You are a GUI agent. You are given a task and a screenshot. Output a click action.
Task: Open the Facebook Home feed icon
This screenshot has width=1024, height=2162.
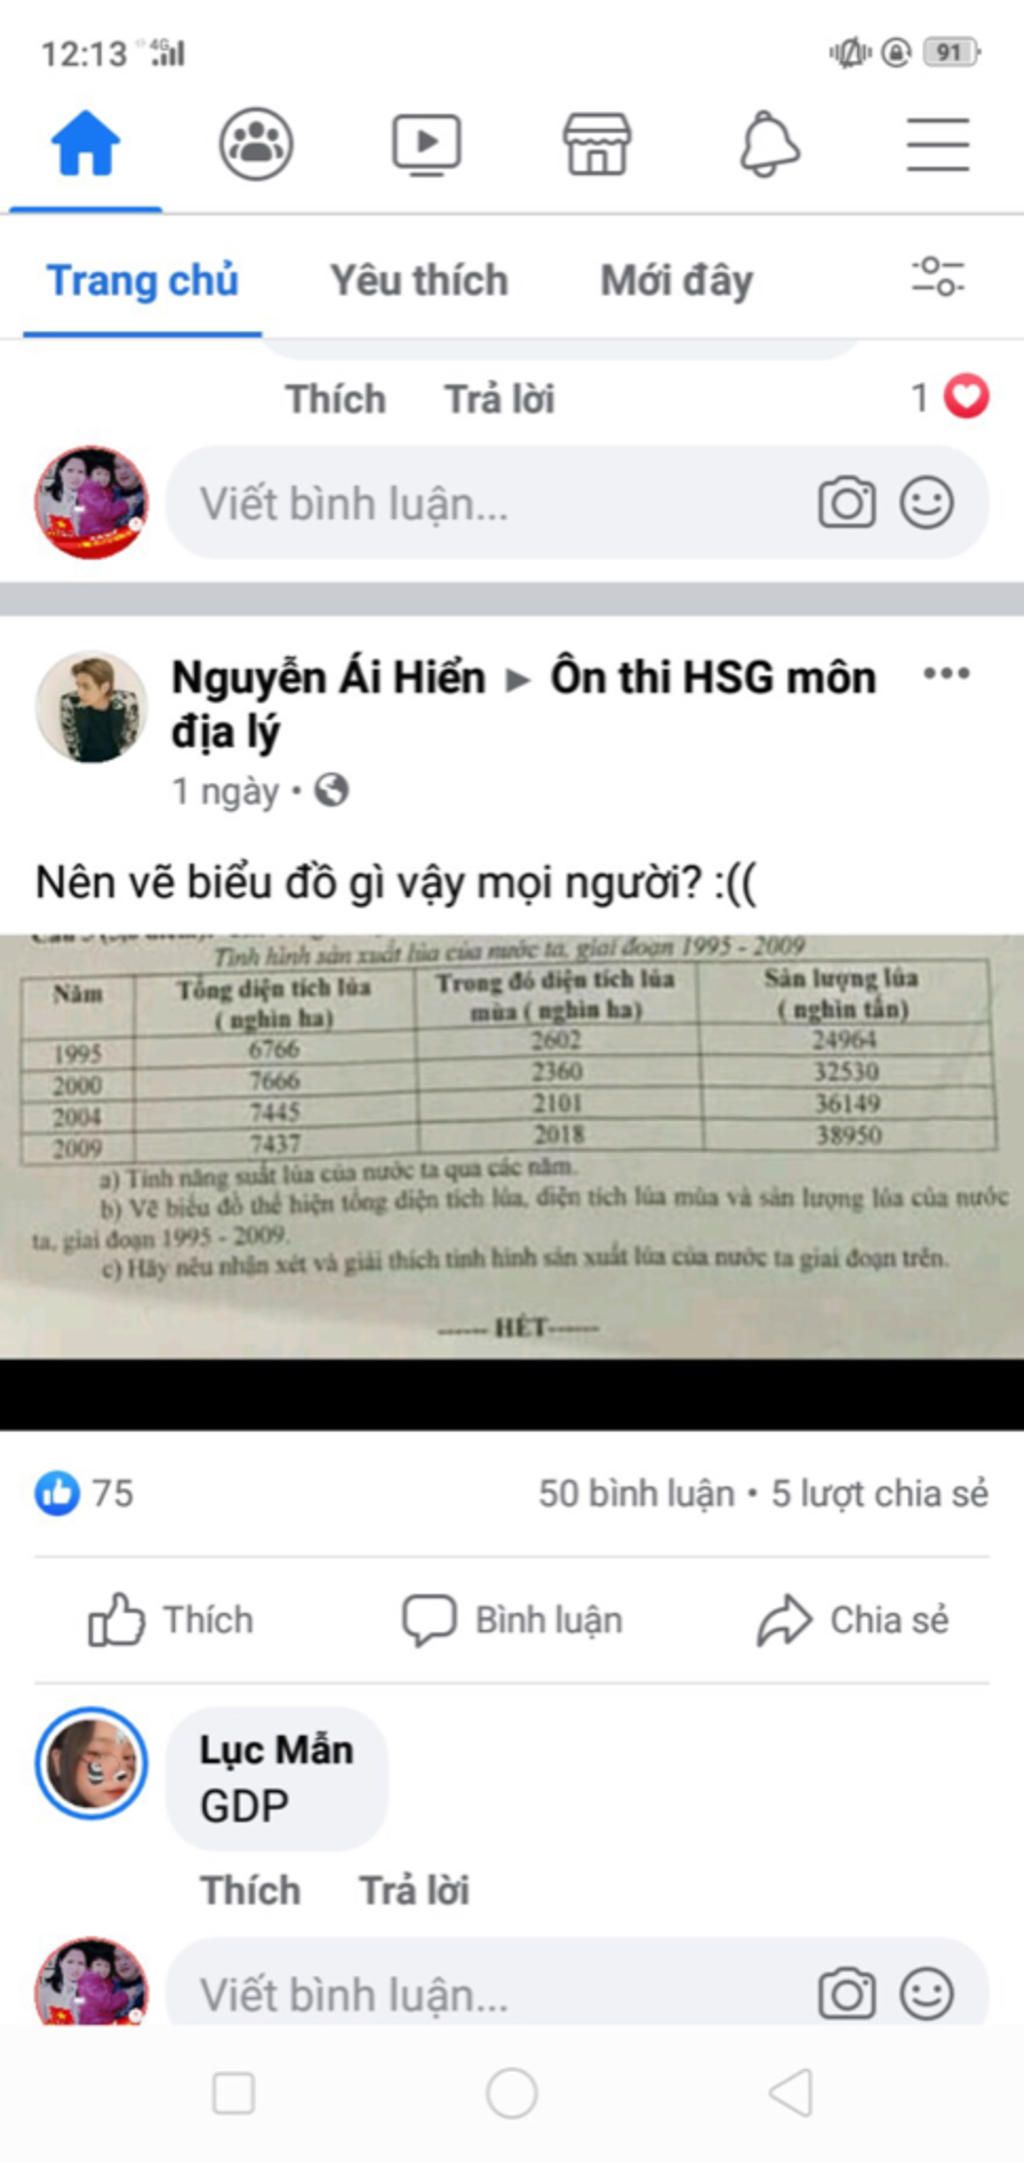tap(86, 144)
